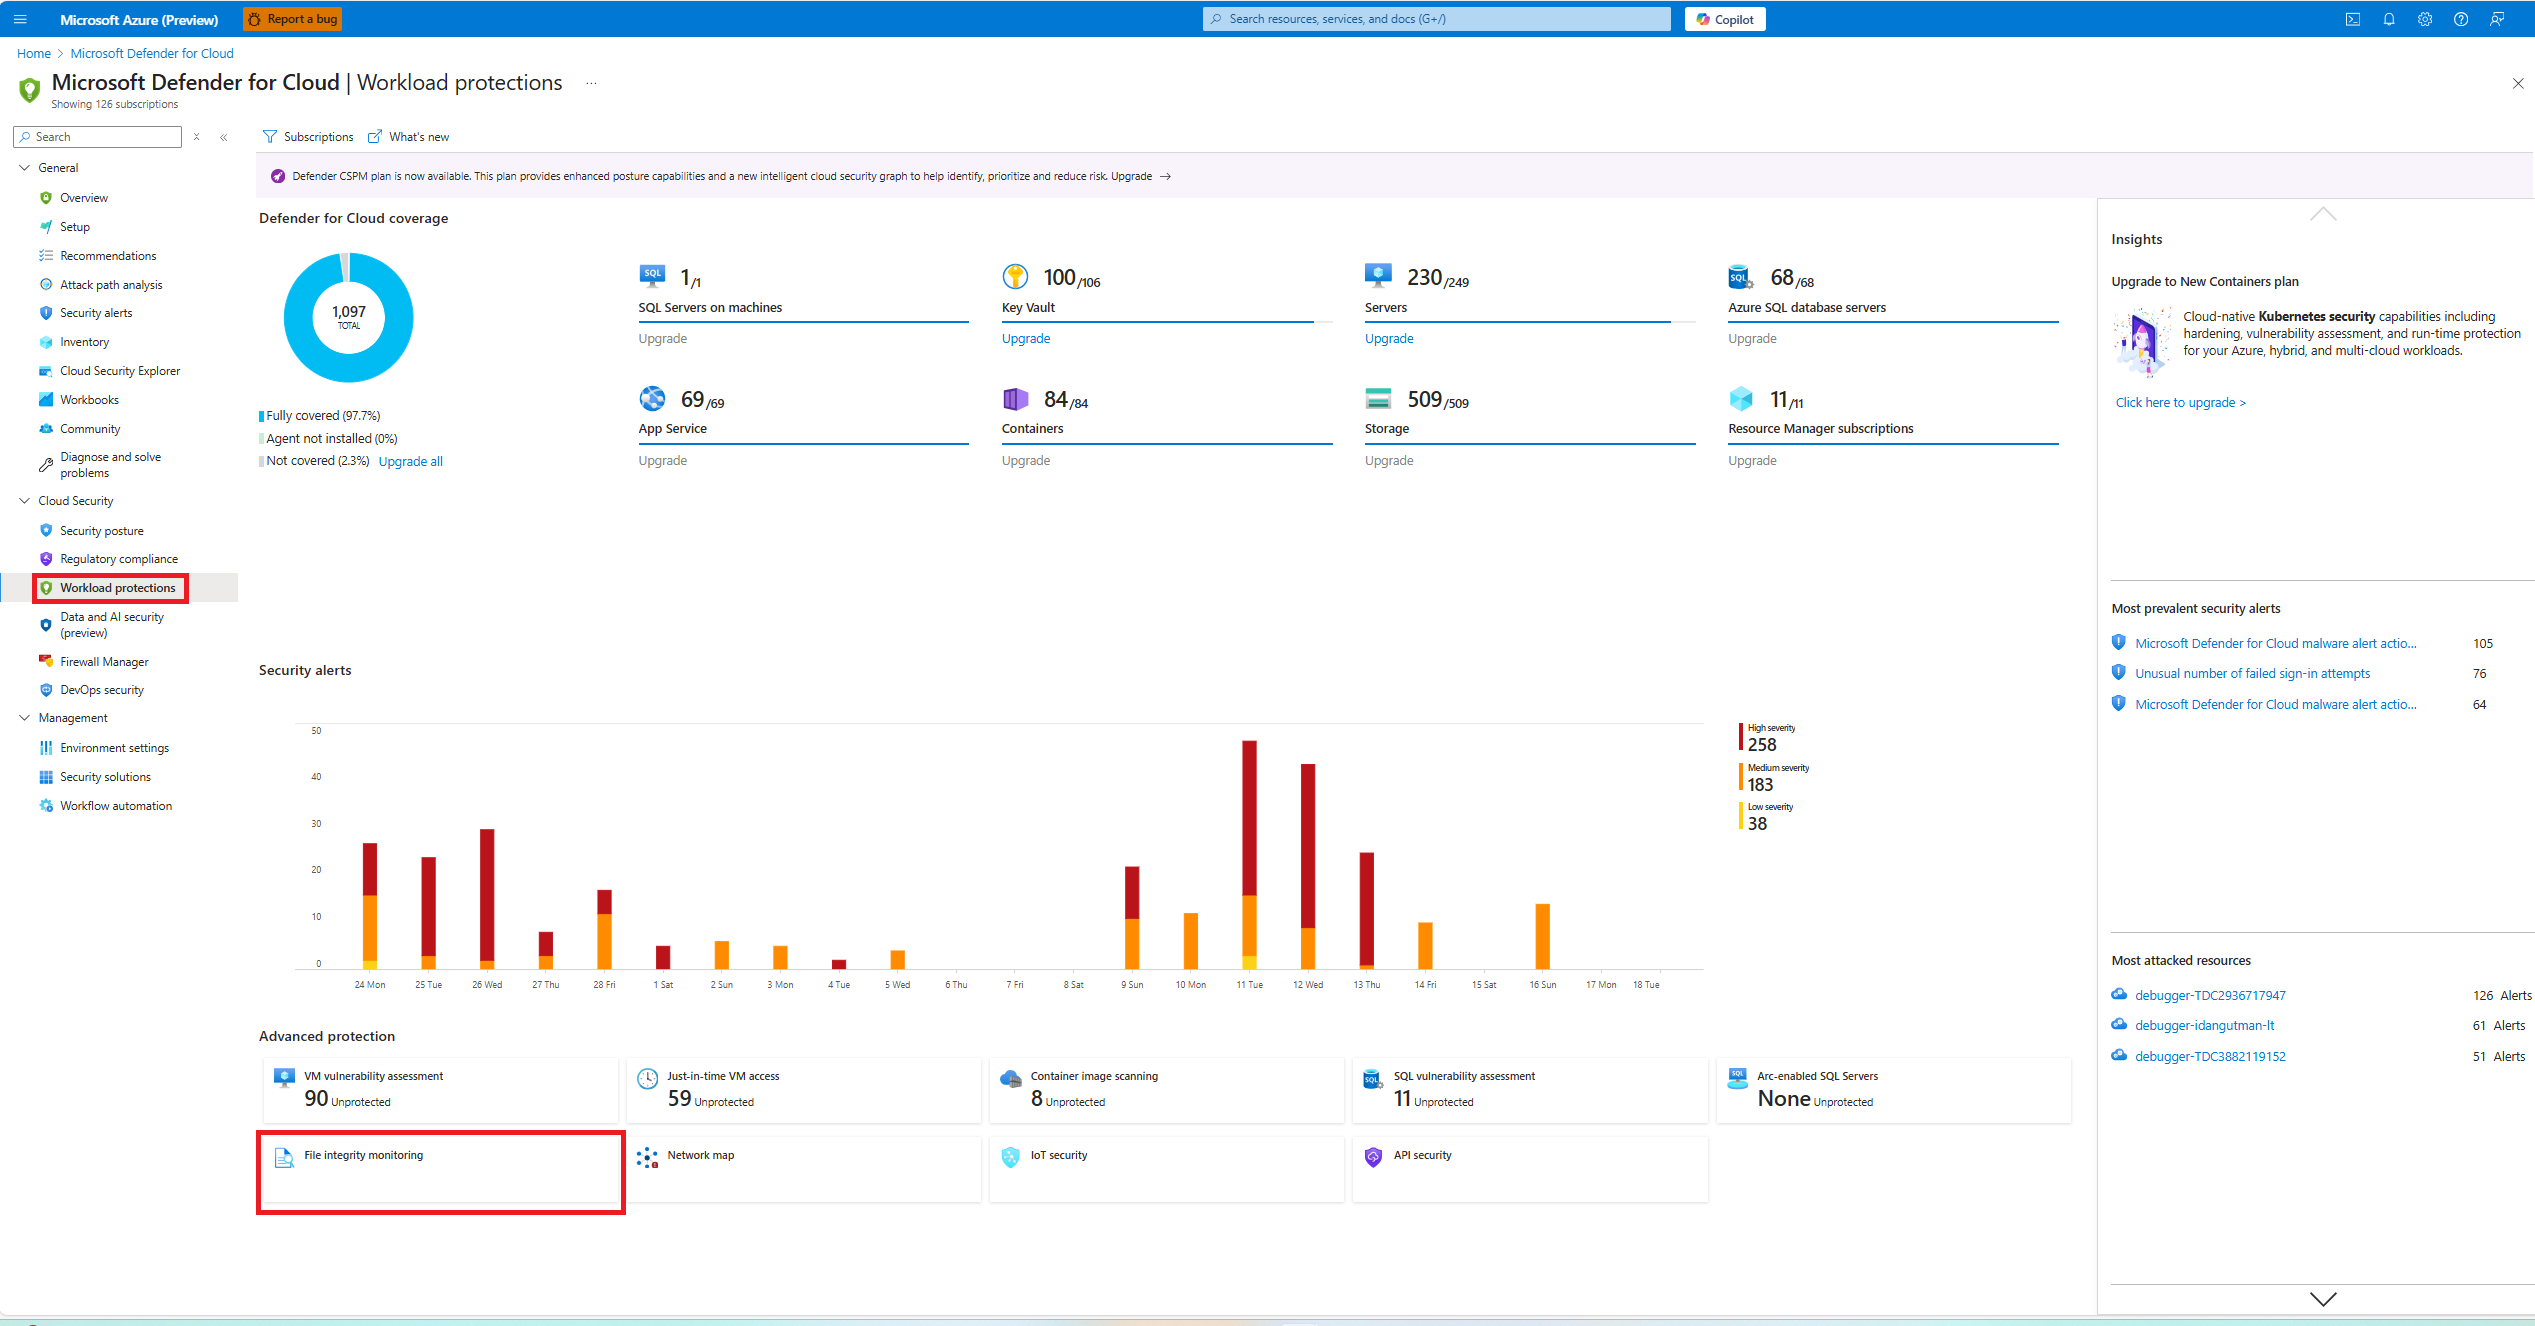Viewport: 2535px width, 1326px height.
Task: Click the Copilot button
Action: click(1725, 19)
